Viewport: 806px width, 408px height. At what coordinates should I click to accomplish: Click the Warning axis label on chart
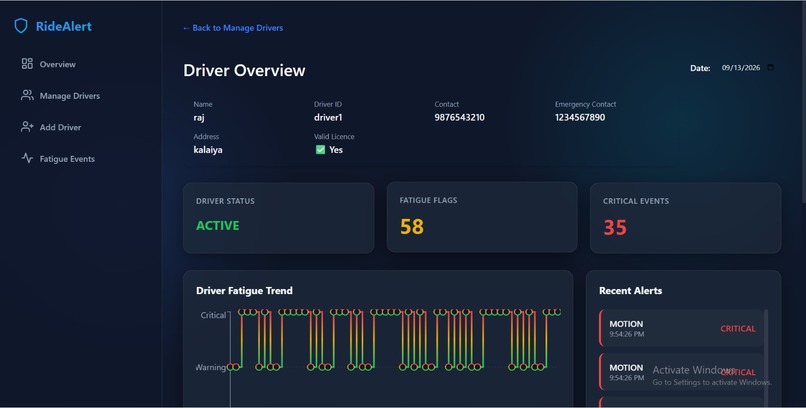point(211,367)
